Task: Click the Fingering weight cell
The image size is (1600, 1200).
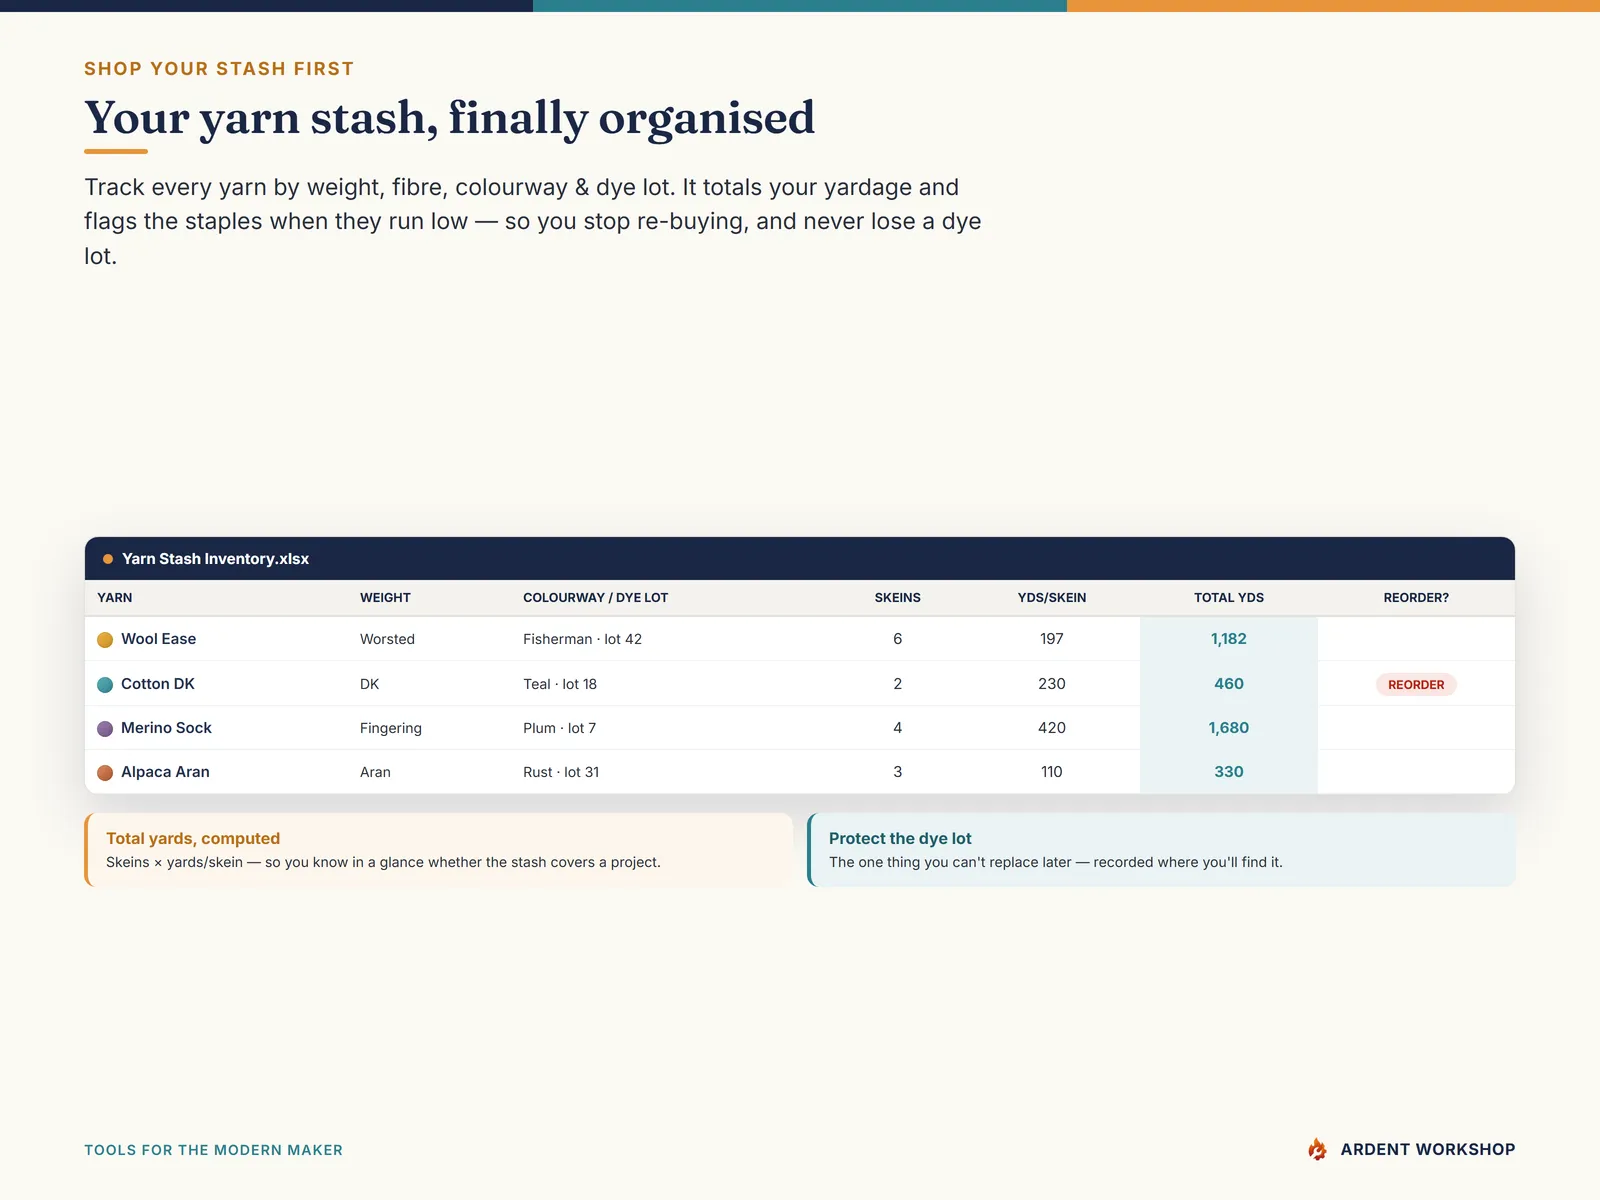Action: pyautogui.click(x=391, y=728)
